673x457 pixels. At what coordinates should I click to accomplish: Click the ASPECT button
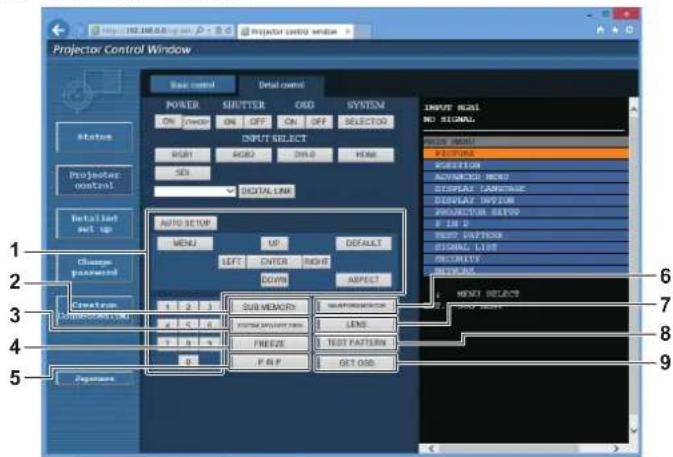coord(364,280)
